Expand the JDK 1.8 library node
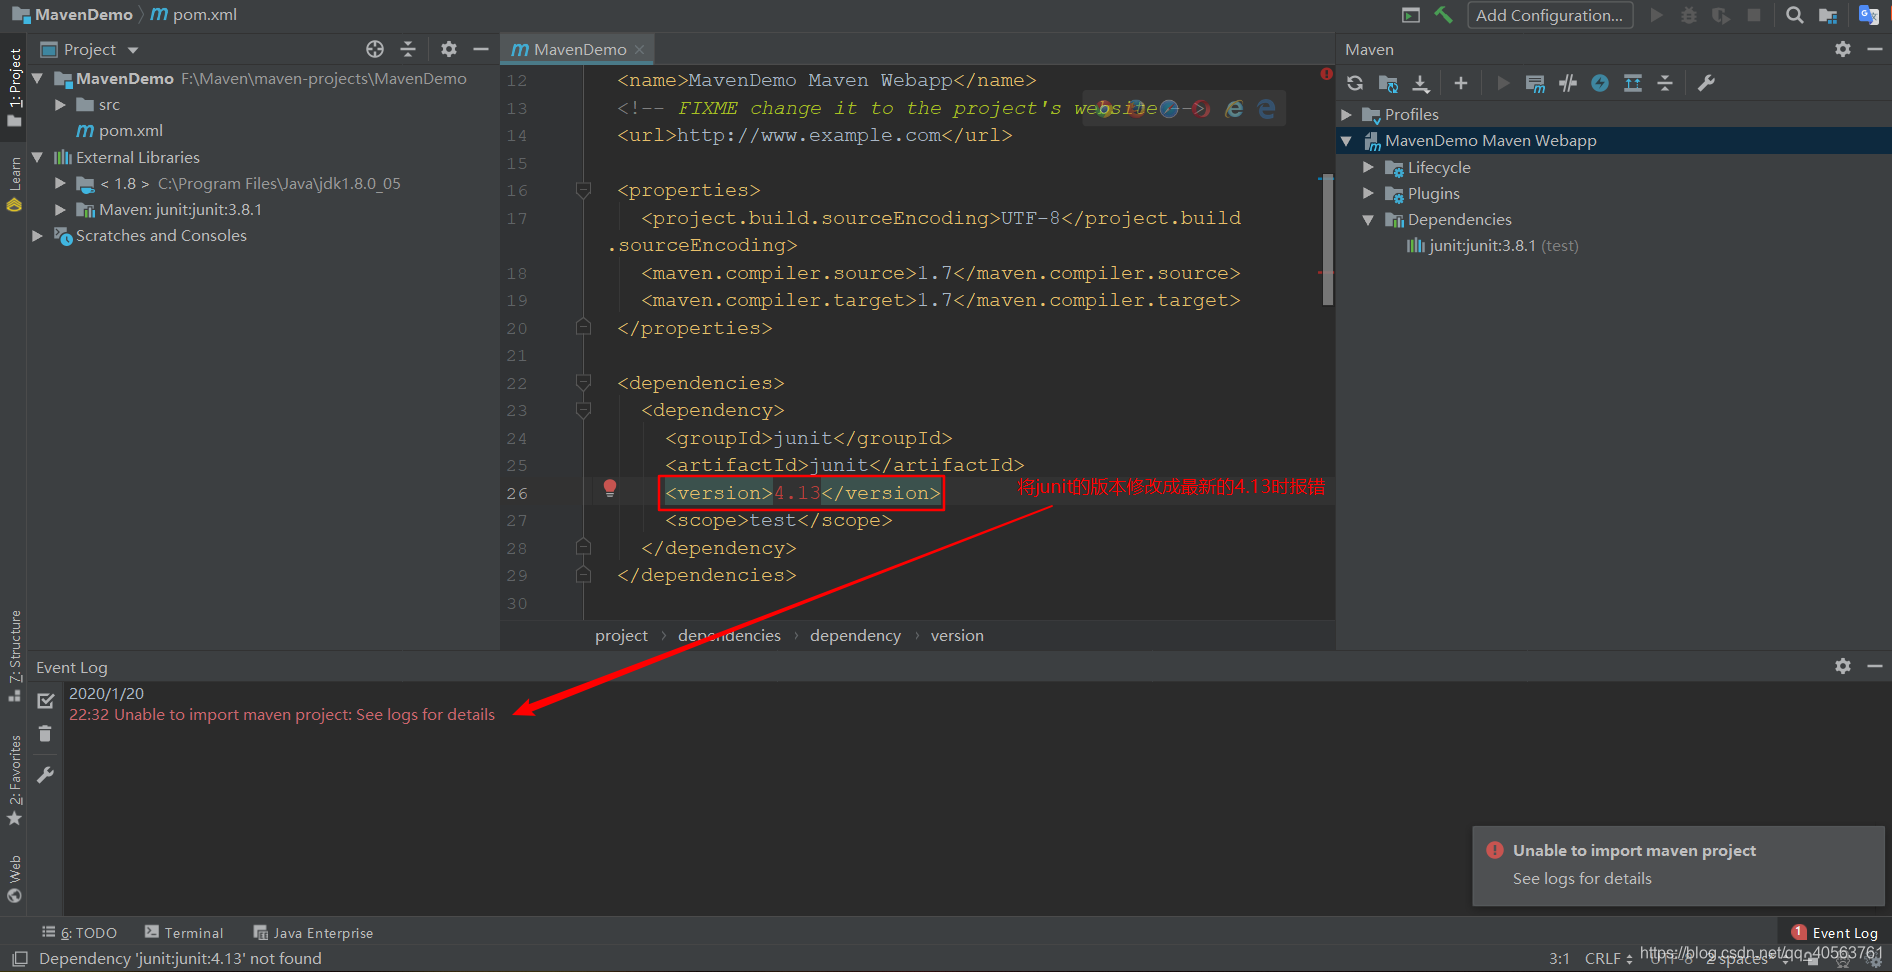The height and width of the screenshot is (972, 1892). (60, 183)
